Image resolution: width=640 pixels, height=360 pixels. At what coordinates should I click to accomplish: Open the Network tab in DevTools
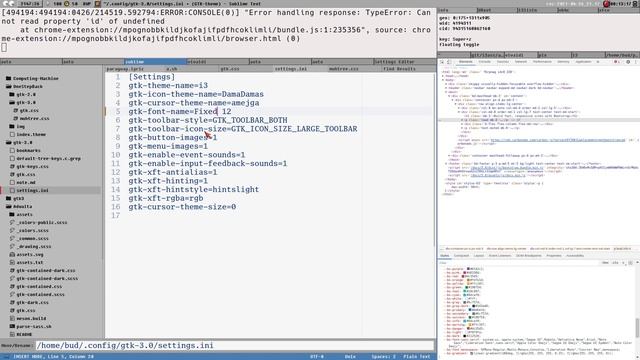click(x=521, y=62)
